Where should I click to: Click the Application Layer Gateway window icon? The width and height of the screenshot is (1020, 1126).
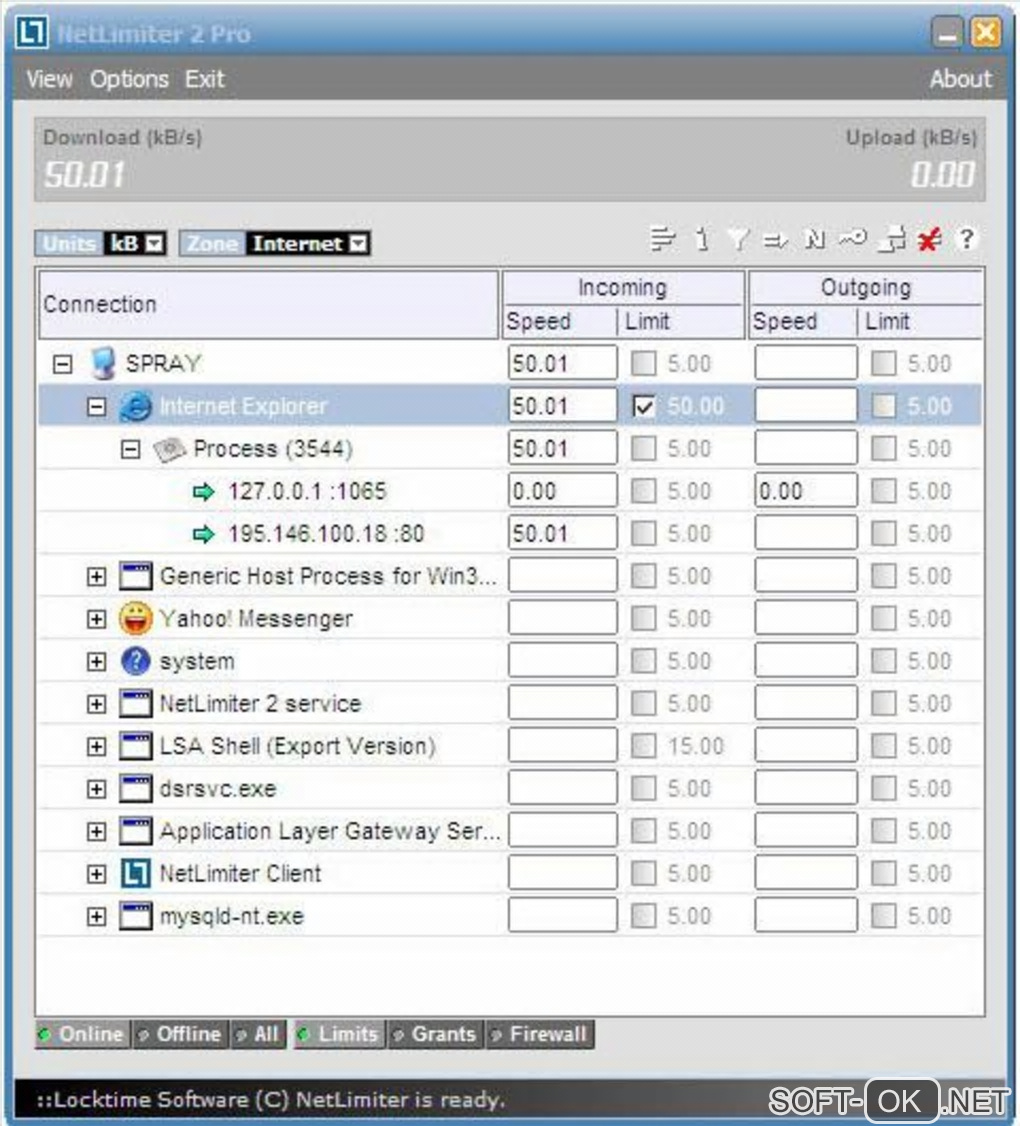[x=135, y=831]
